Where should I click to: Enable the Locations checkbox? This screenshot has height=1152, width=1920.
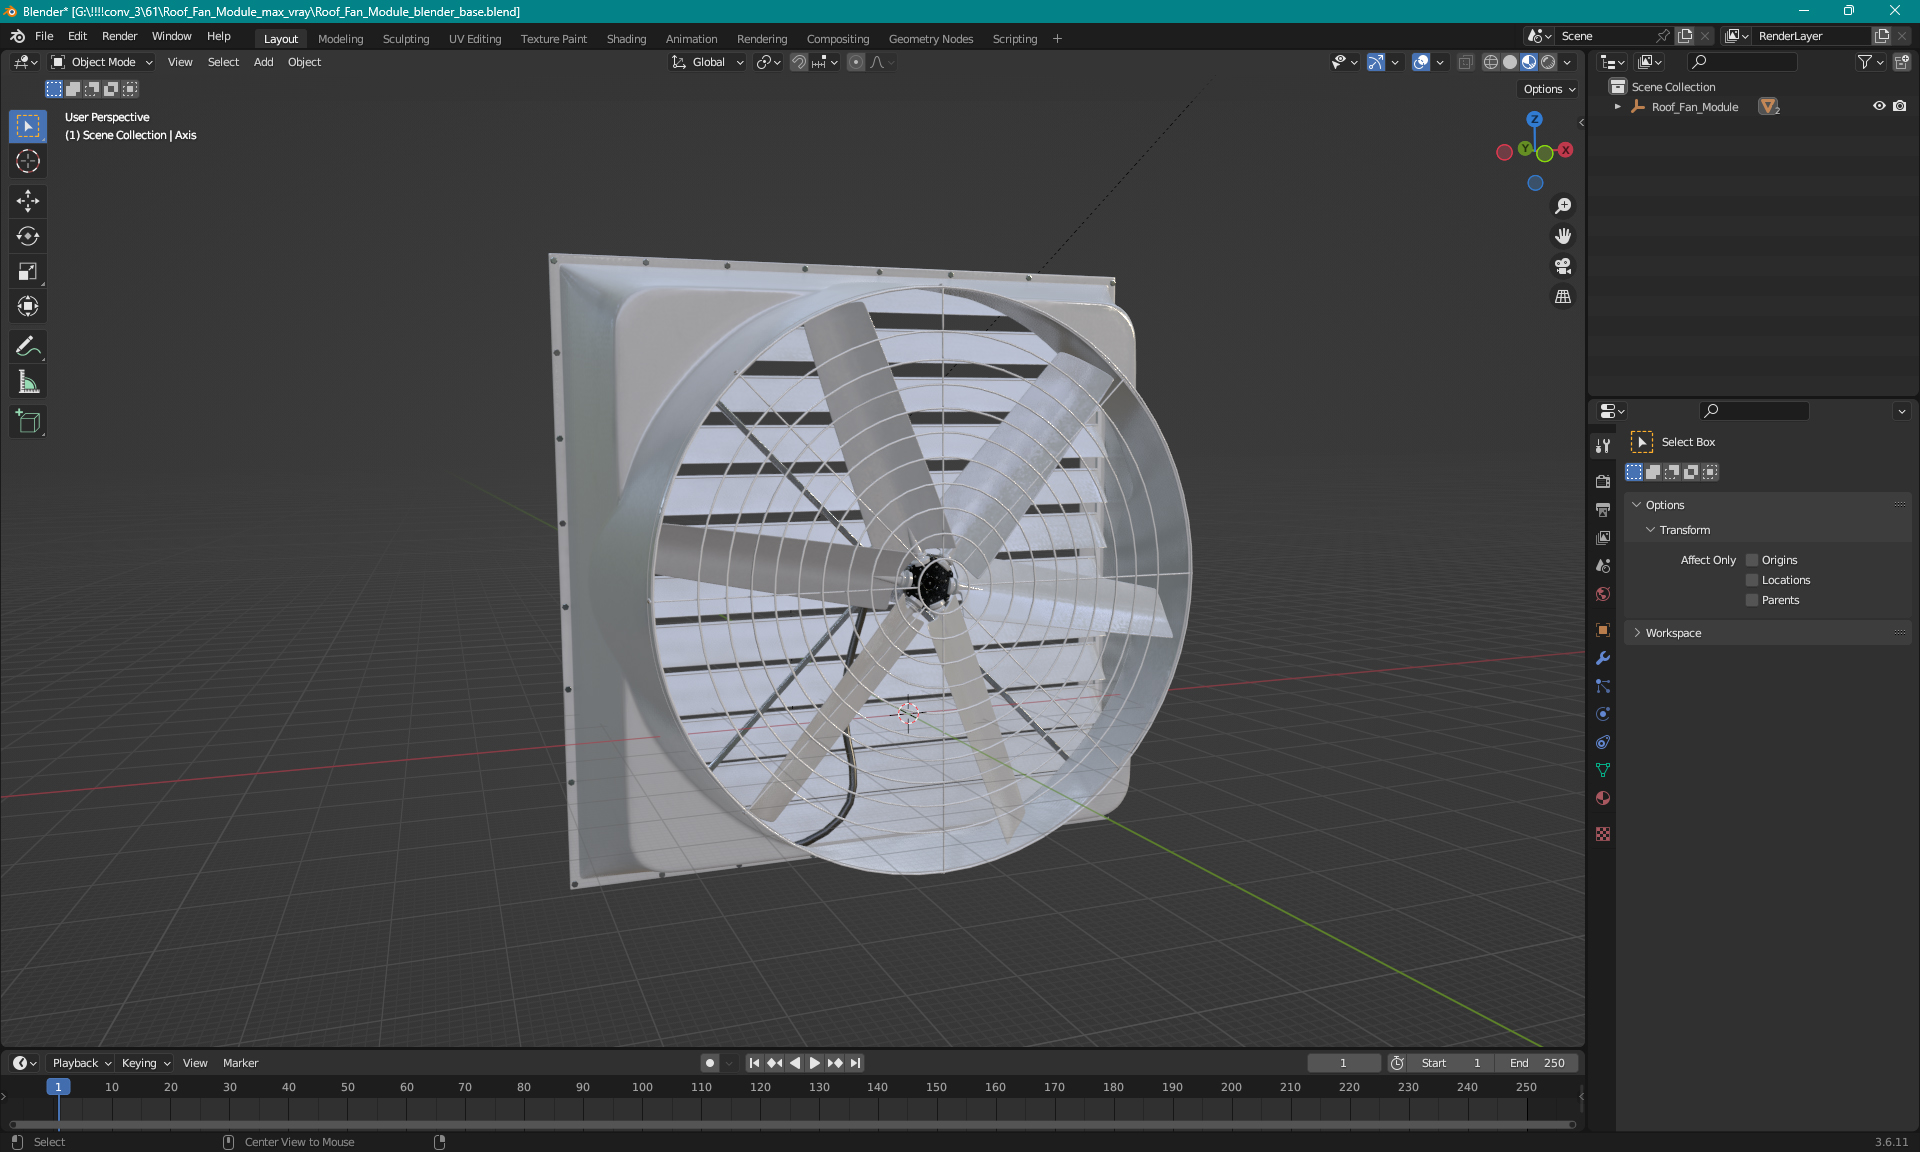1752,580
